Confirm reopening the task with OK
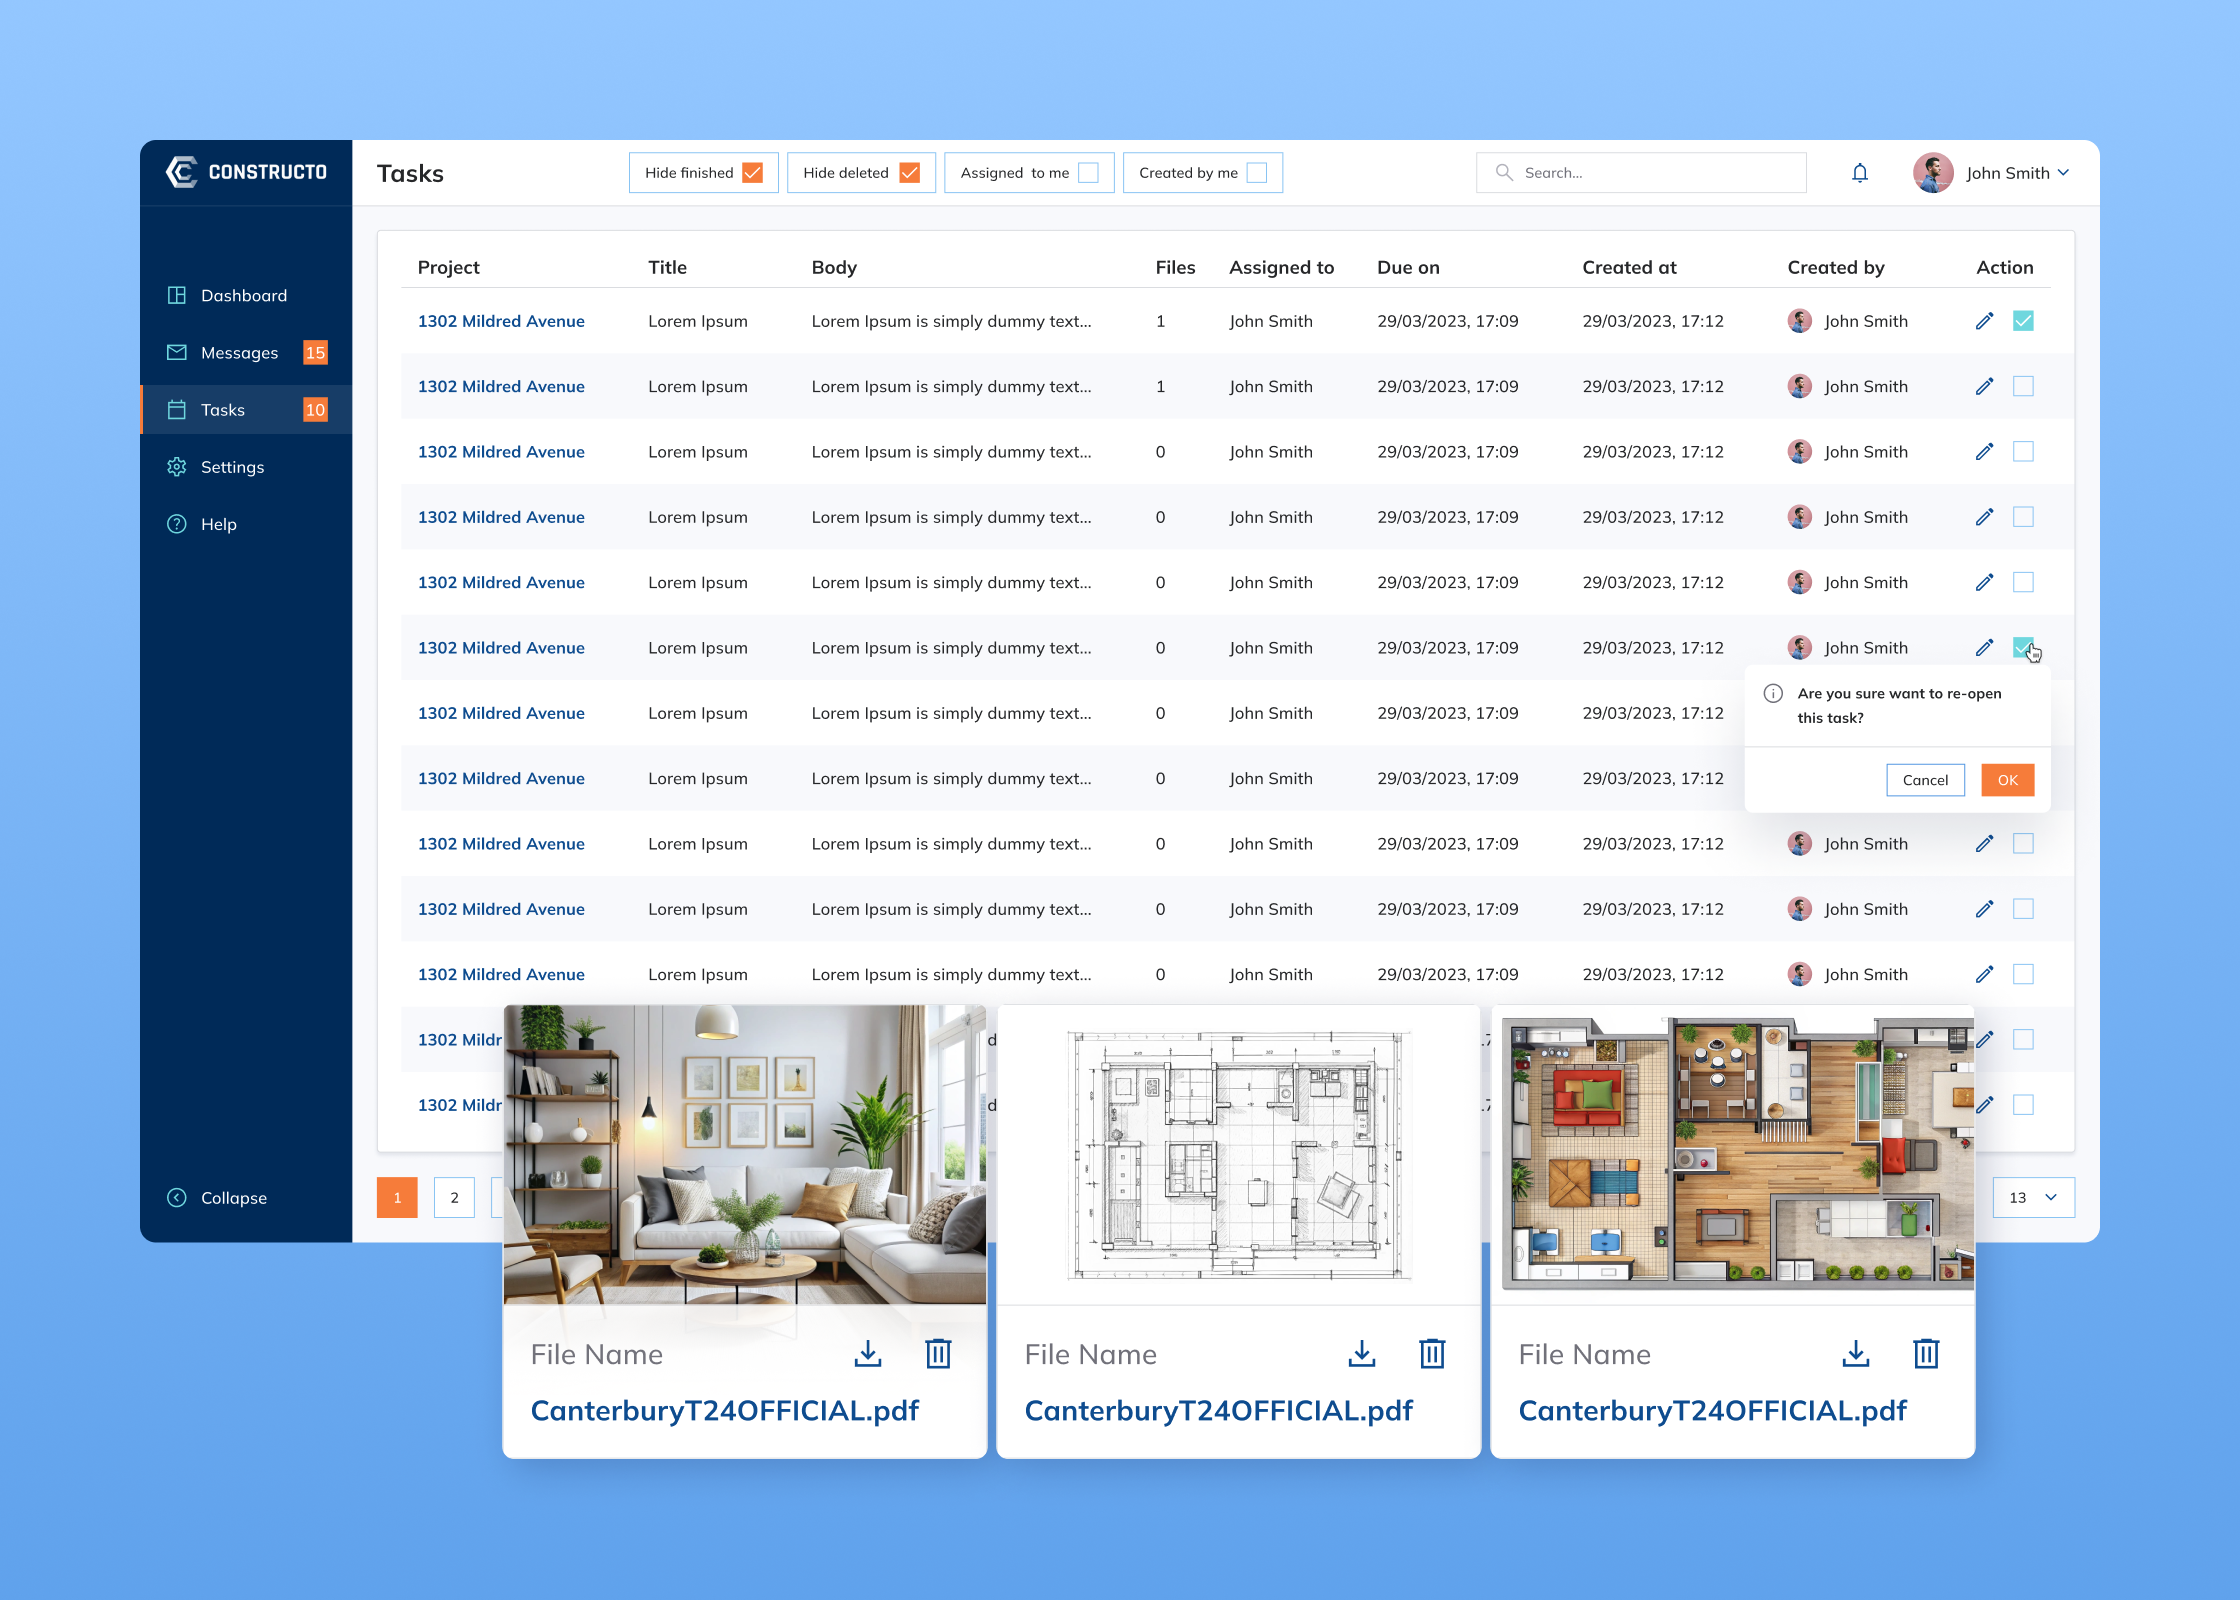This screenshot has height=1600, width=2240. [x=2007, y=780]
